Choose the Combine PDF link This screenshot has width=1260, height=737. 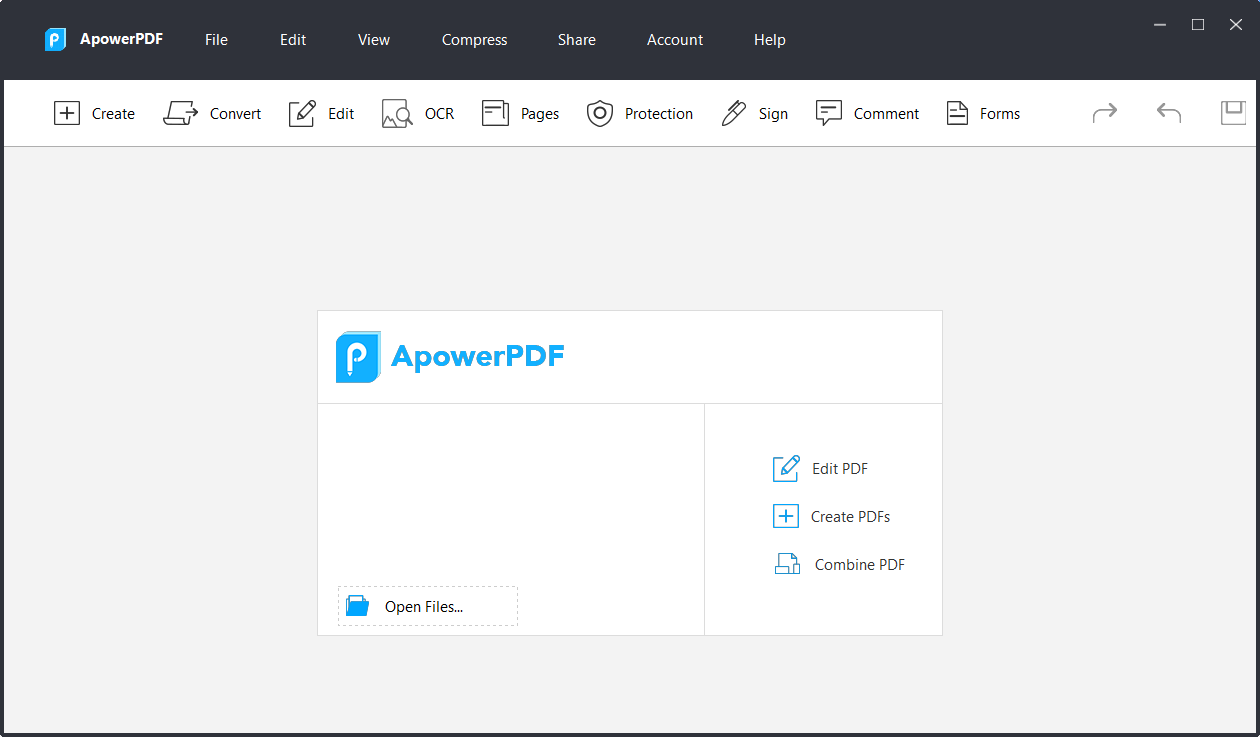pos(860,564)
